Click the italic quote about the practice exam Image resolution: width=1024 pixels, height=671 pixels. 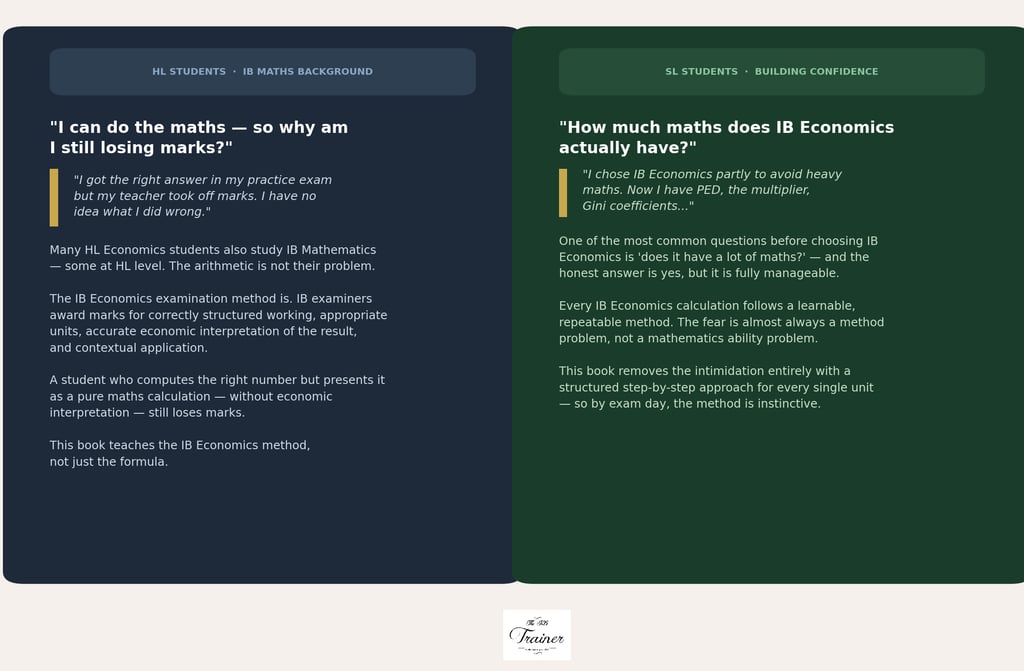pos(202,196)
